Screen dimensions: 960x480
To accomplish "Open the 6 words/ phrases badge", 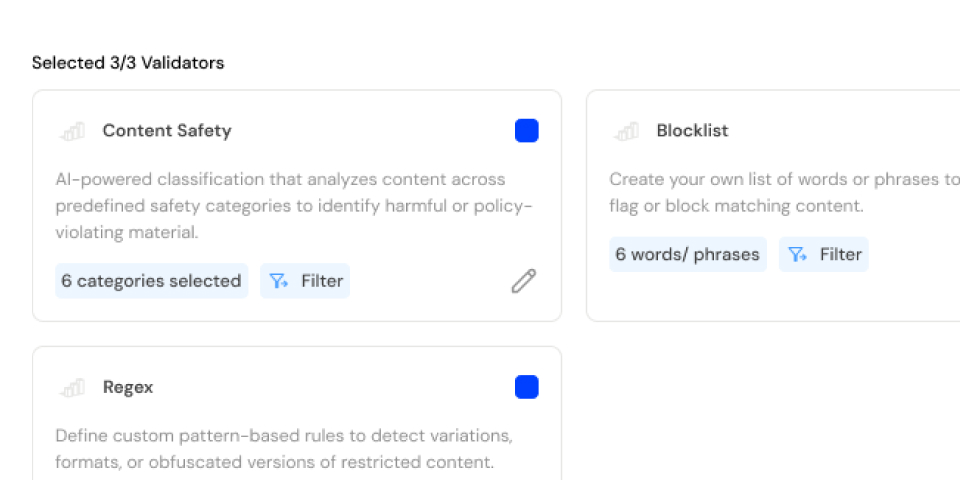I will (687, 254).
